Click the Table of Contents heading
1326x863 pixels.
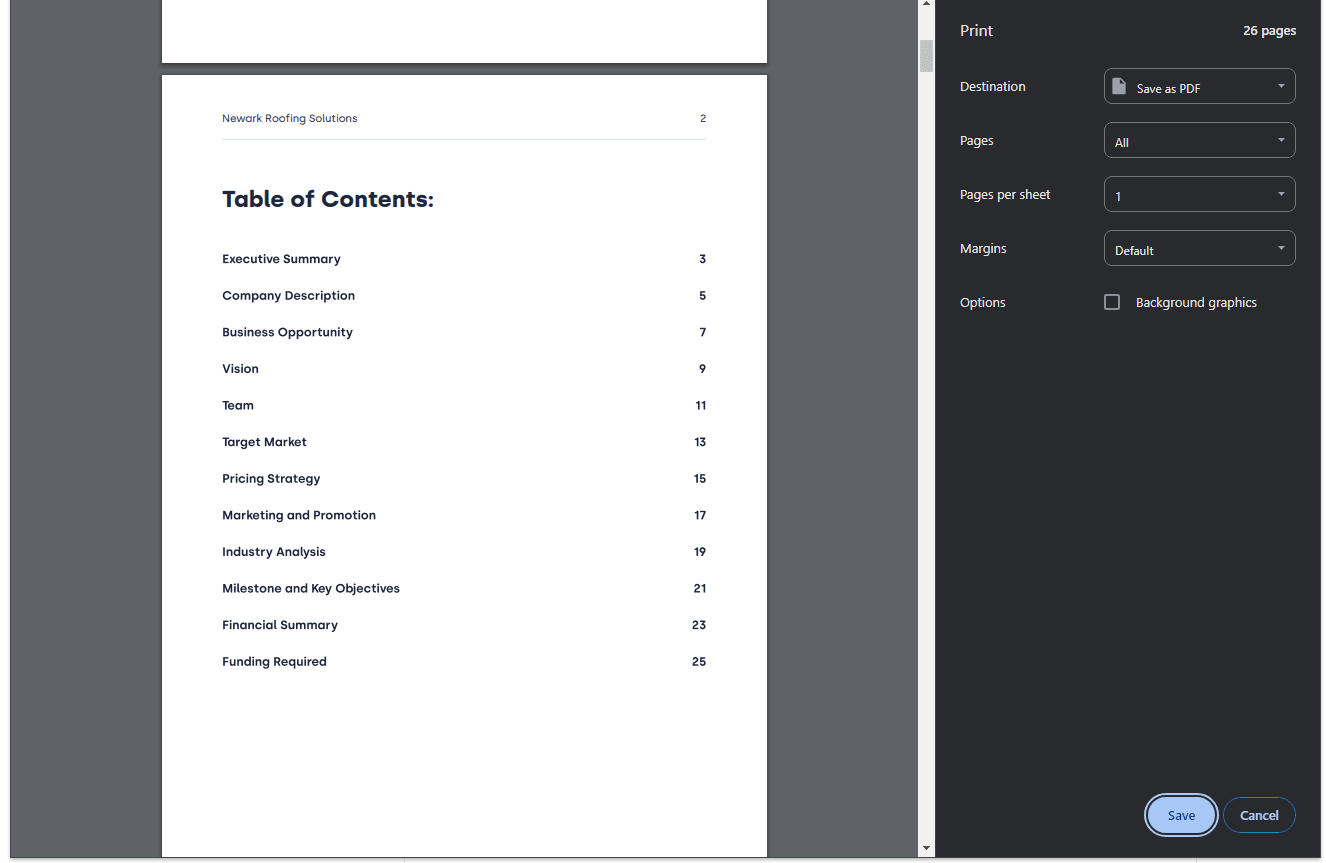328,199
